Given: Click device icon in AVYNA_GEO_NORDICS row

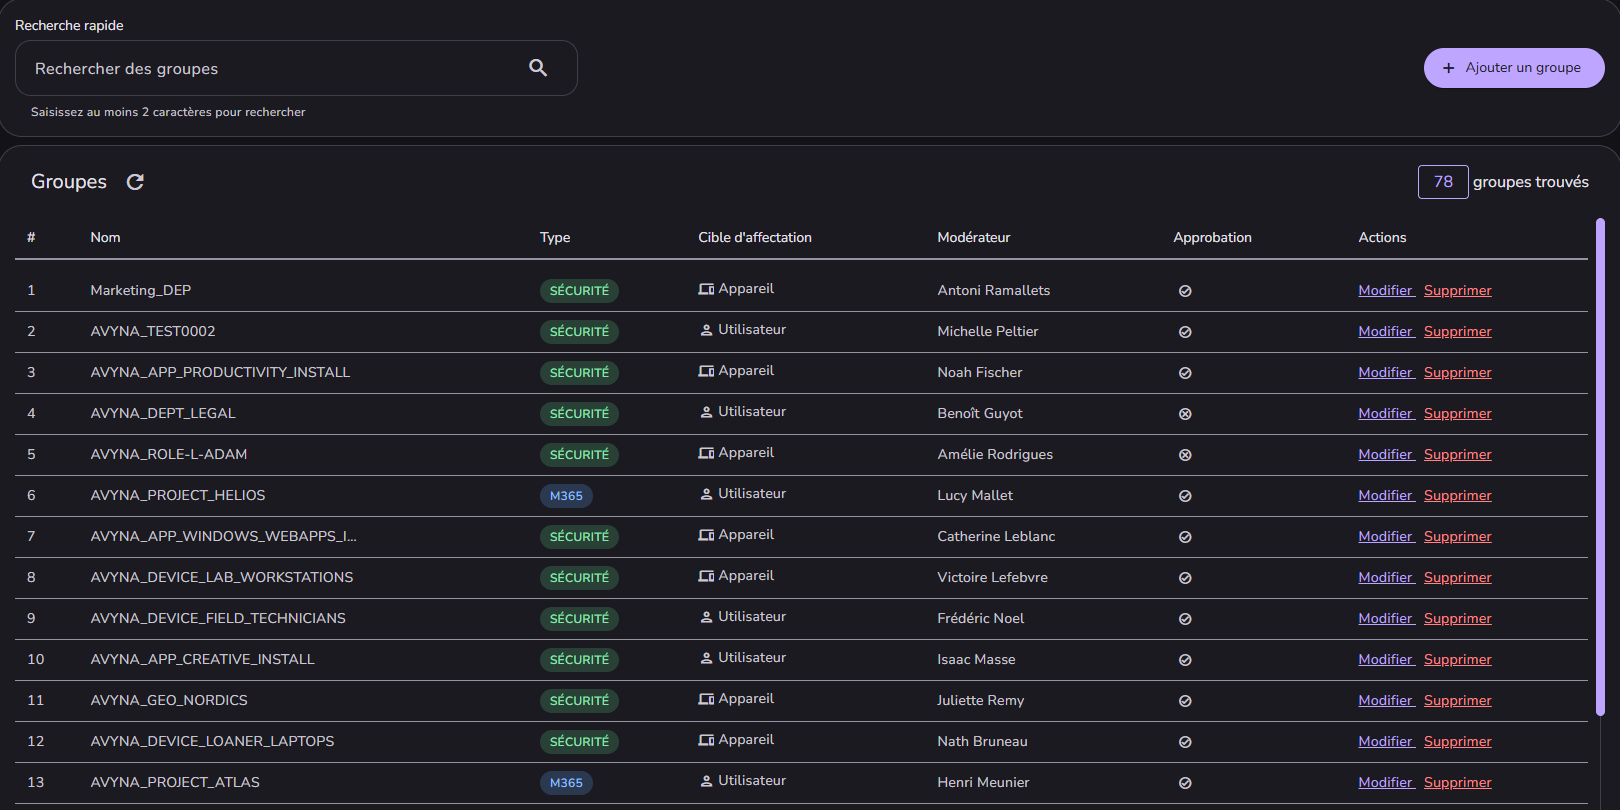Looking at the screenshot, I should click(x=706, y=699).
